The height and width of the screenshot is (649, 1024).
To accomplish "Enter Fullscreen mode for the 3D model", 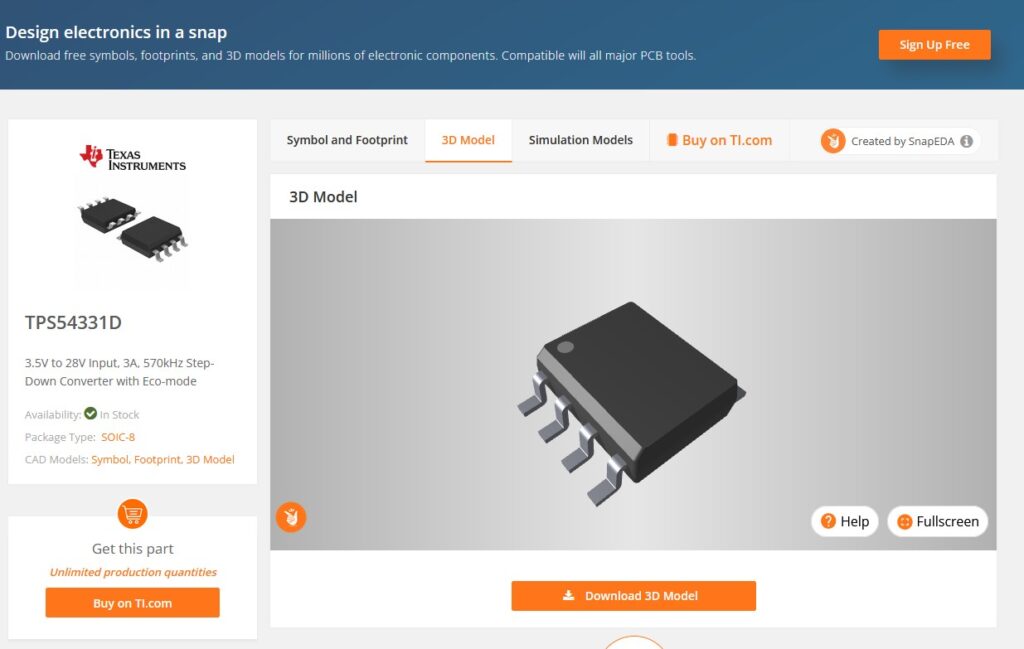I will (x=938, y=521).
